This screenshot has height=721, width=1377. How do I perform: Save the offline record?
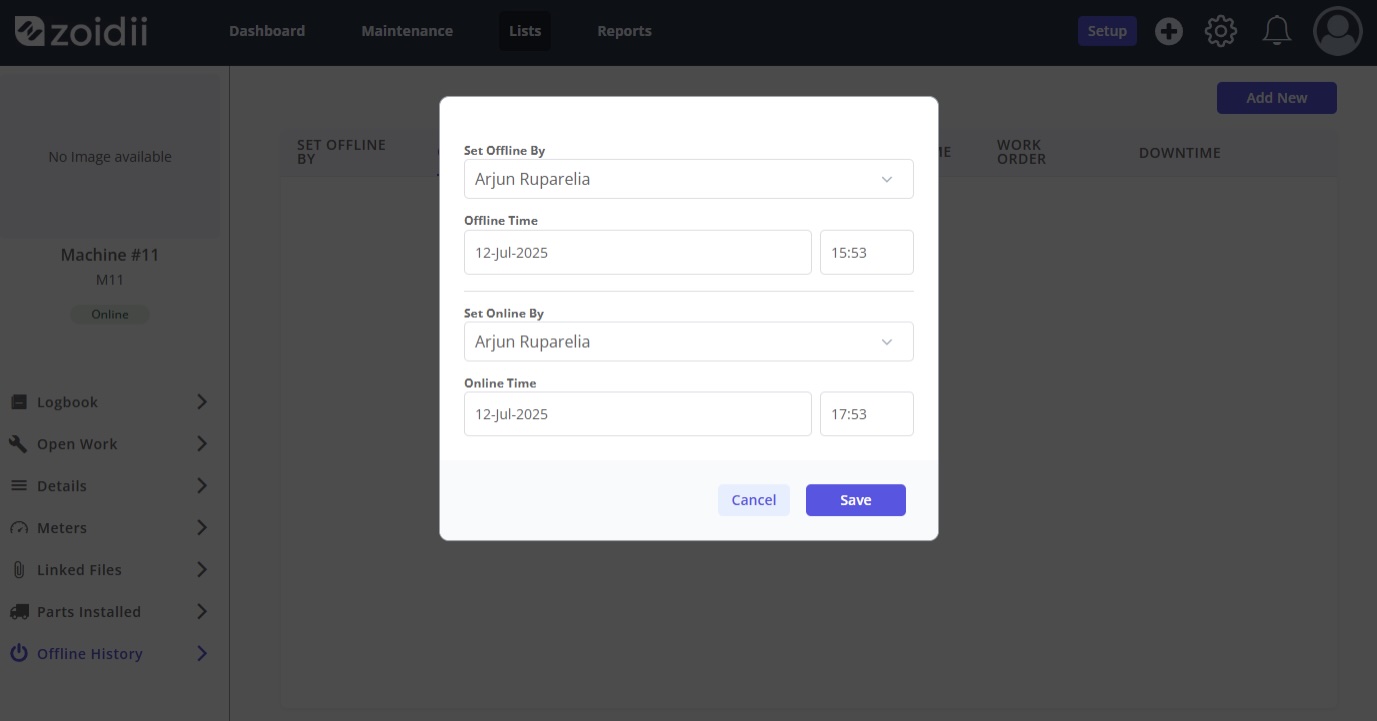[855, 500]
